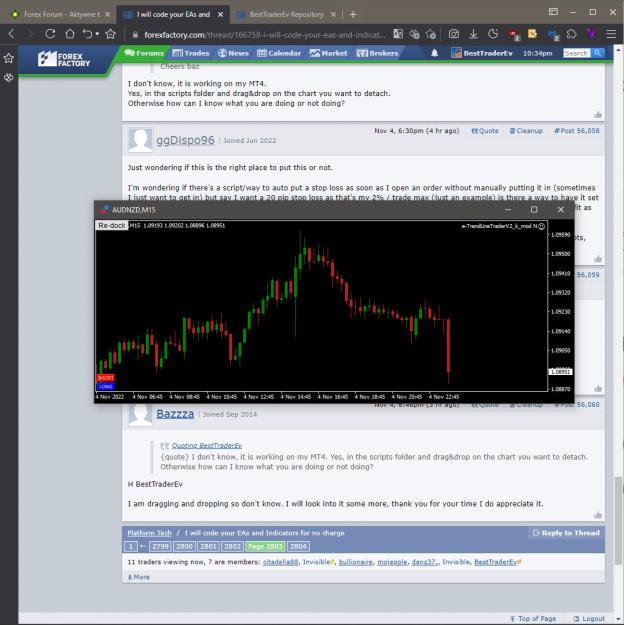Open the Forums menu
Image resolution: width=624 pixels, height=625 pixels.
pos(144,53)
